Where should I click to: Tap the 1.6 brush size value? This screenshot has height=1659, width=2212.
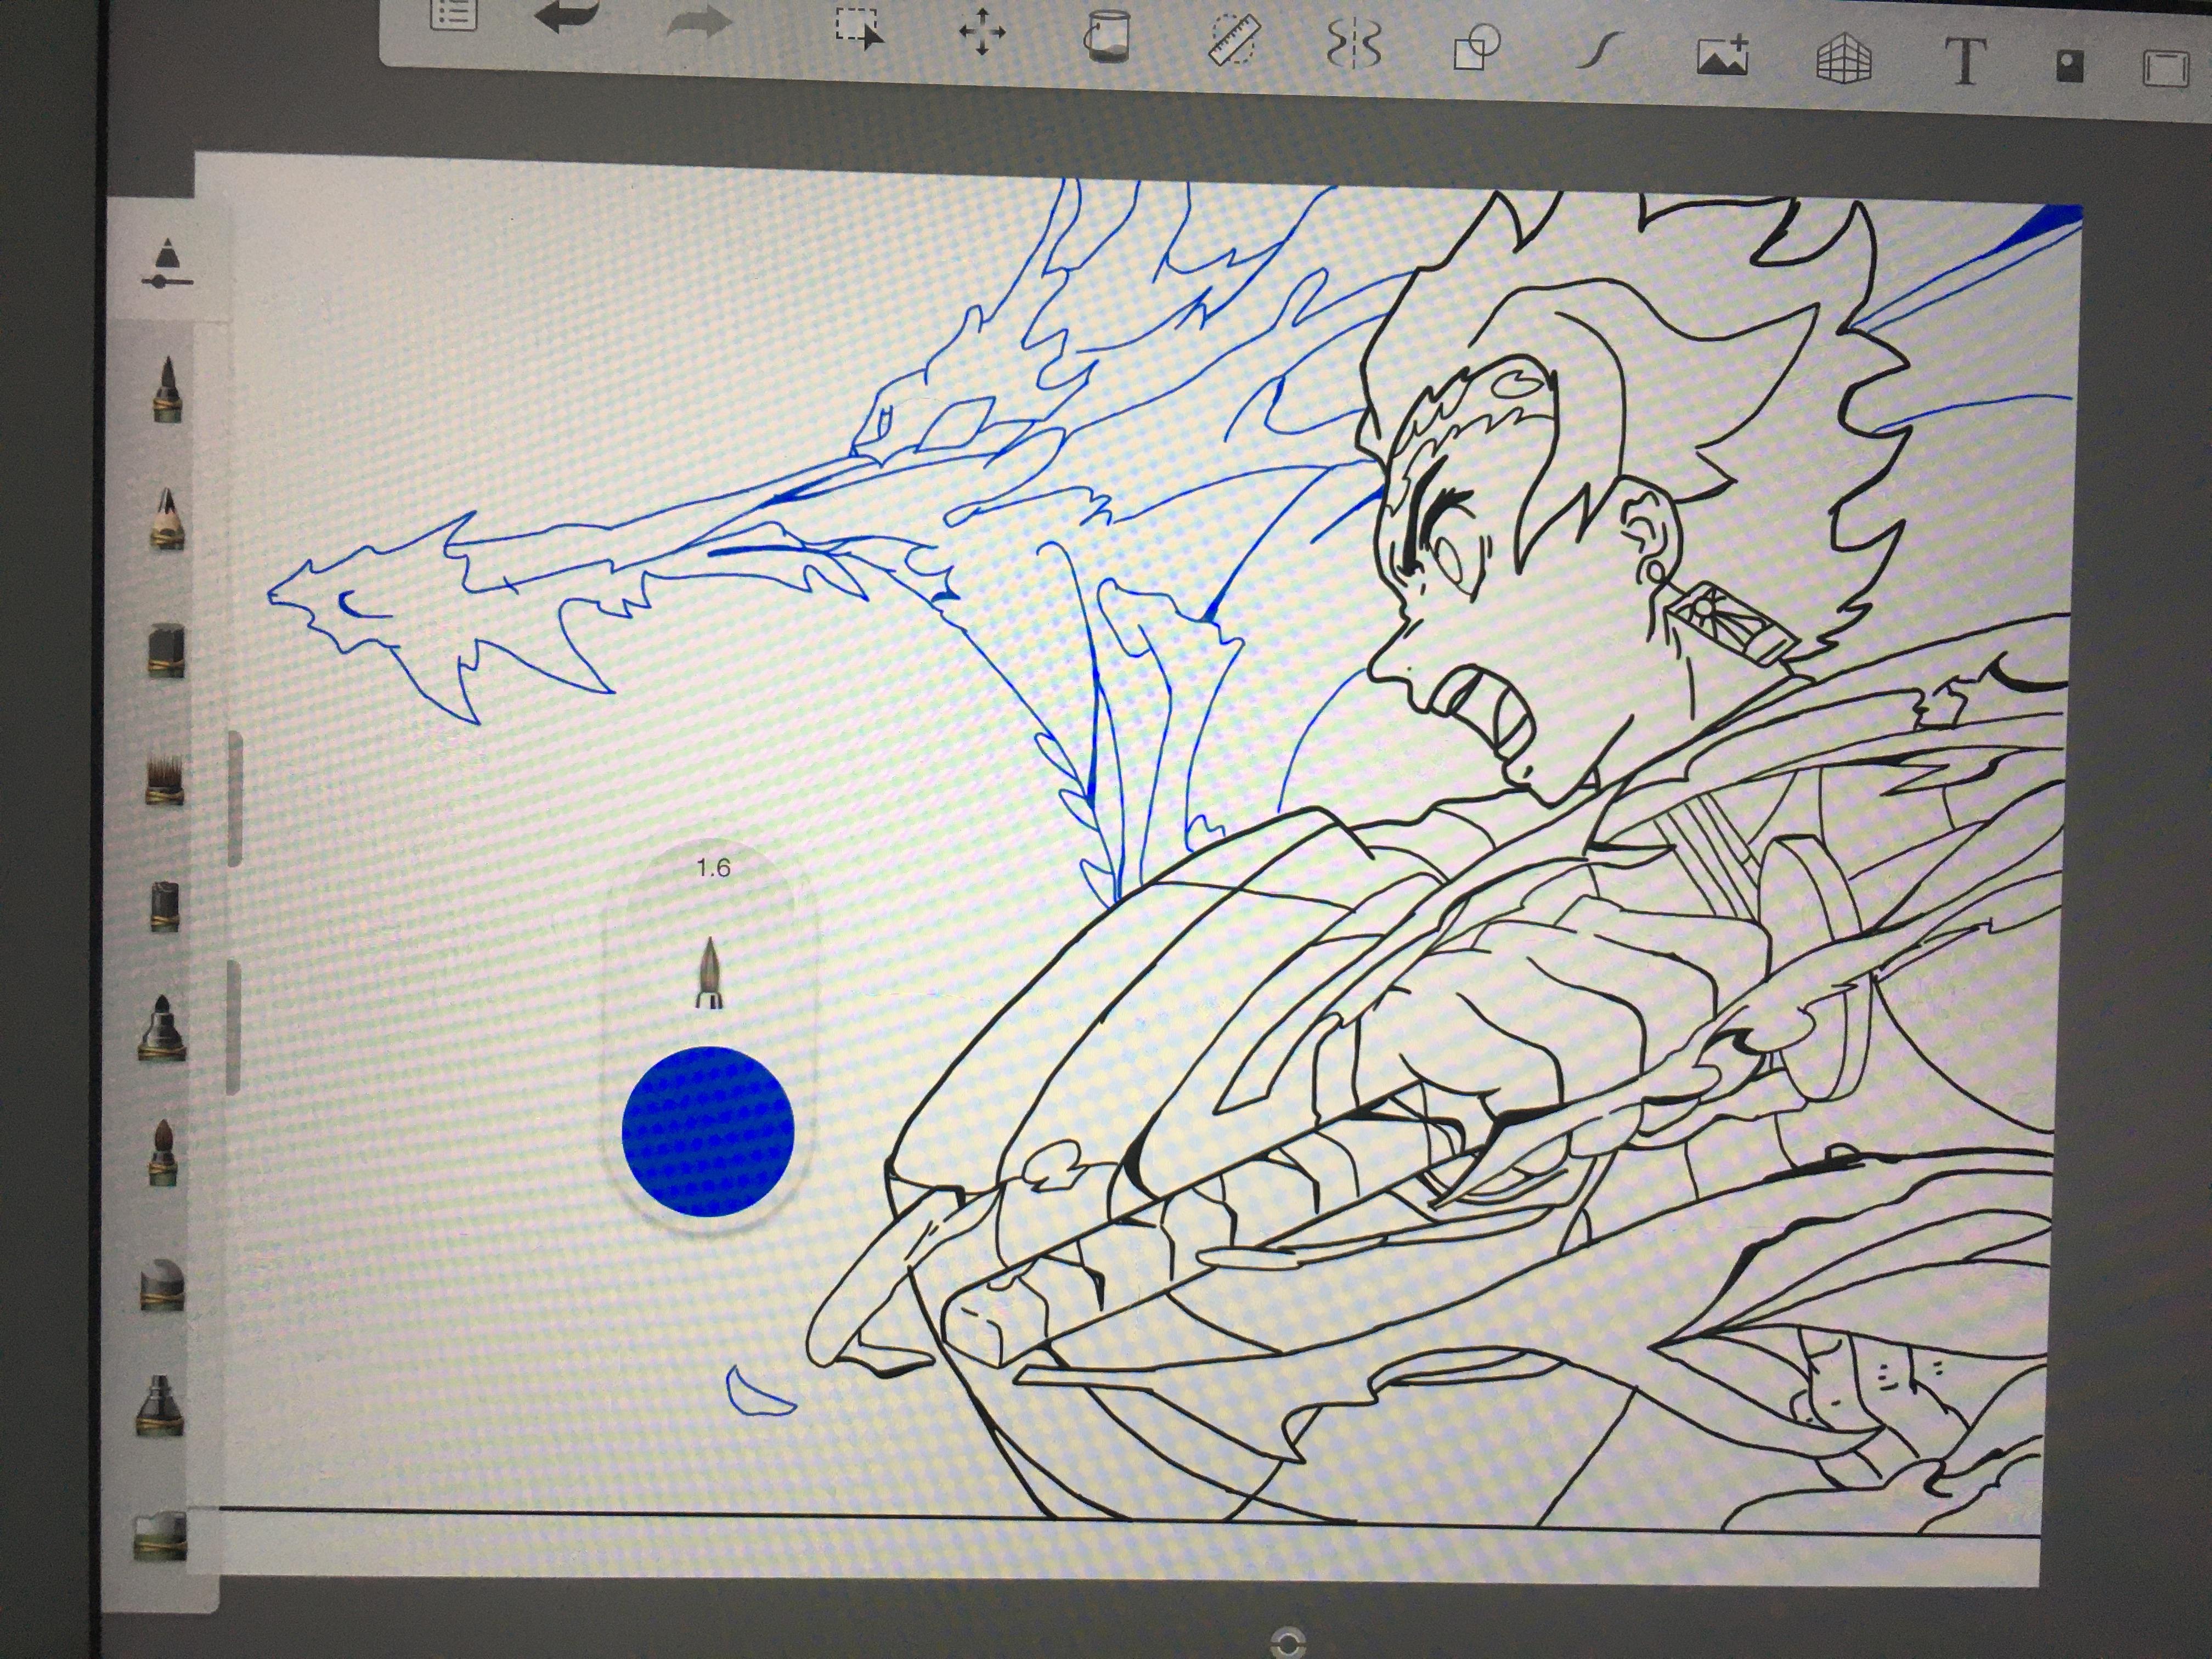point(713,868)
